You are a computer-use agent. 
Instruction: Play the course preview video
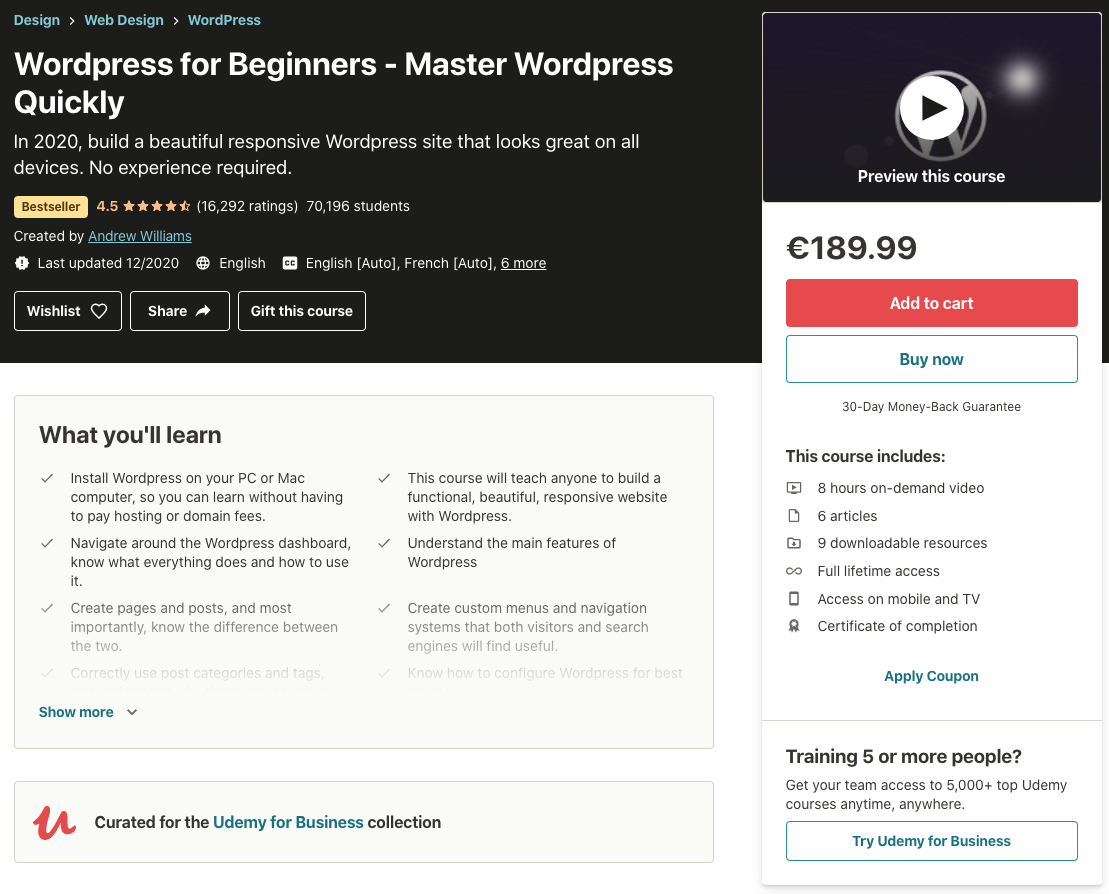click(x=931, y=108)
